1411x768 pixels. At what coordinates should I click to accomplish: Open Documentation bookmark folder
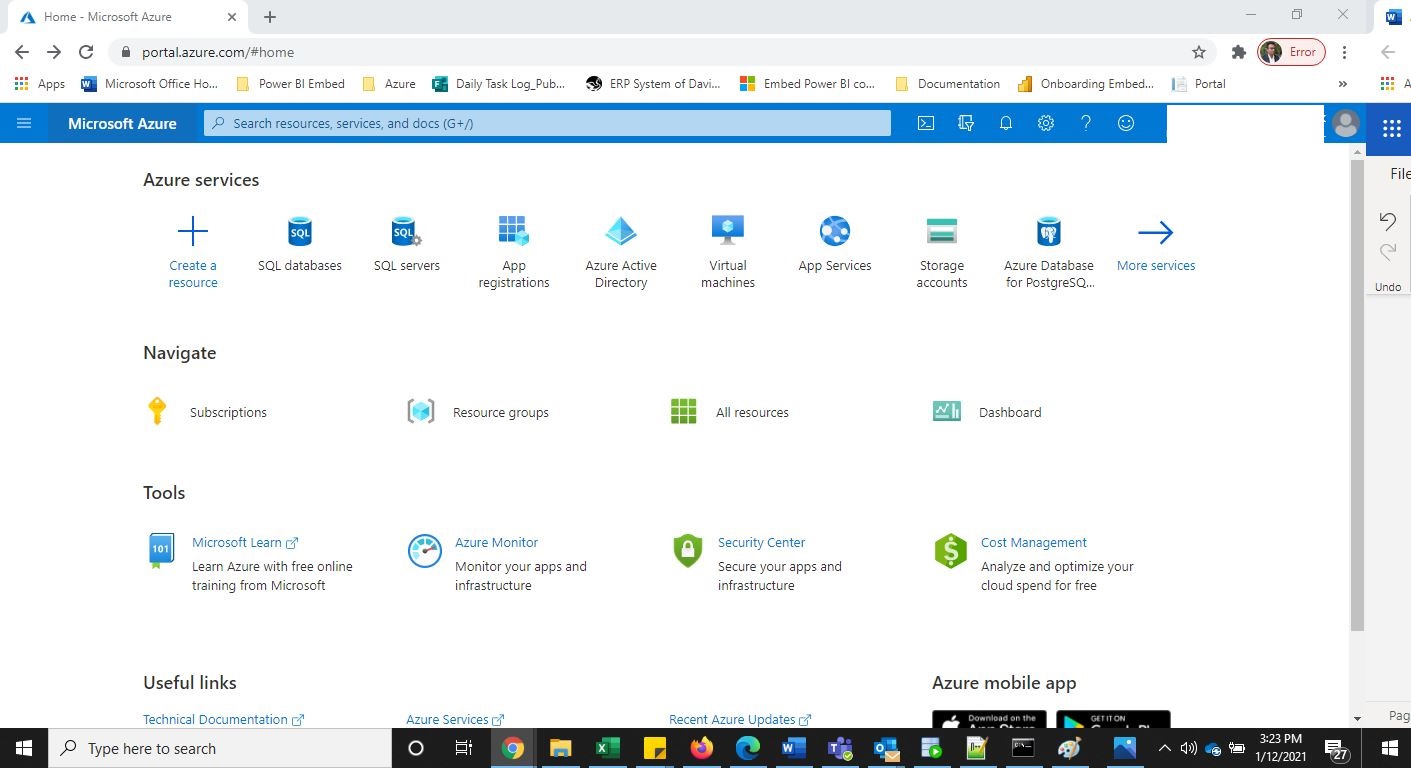coord(948,84)
